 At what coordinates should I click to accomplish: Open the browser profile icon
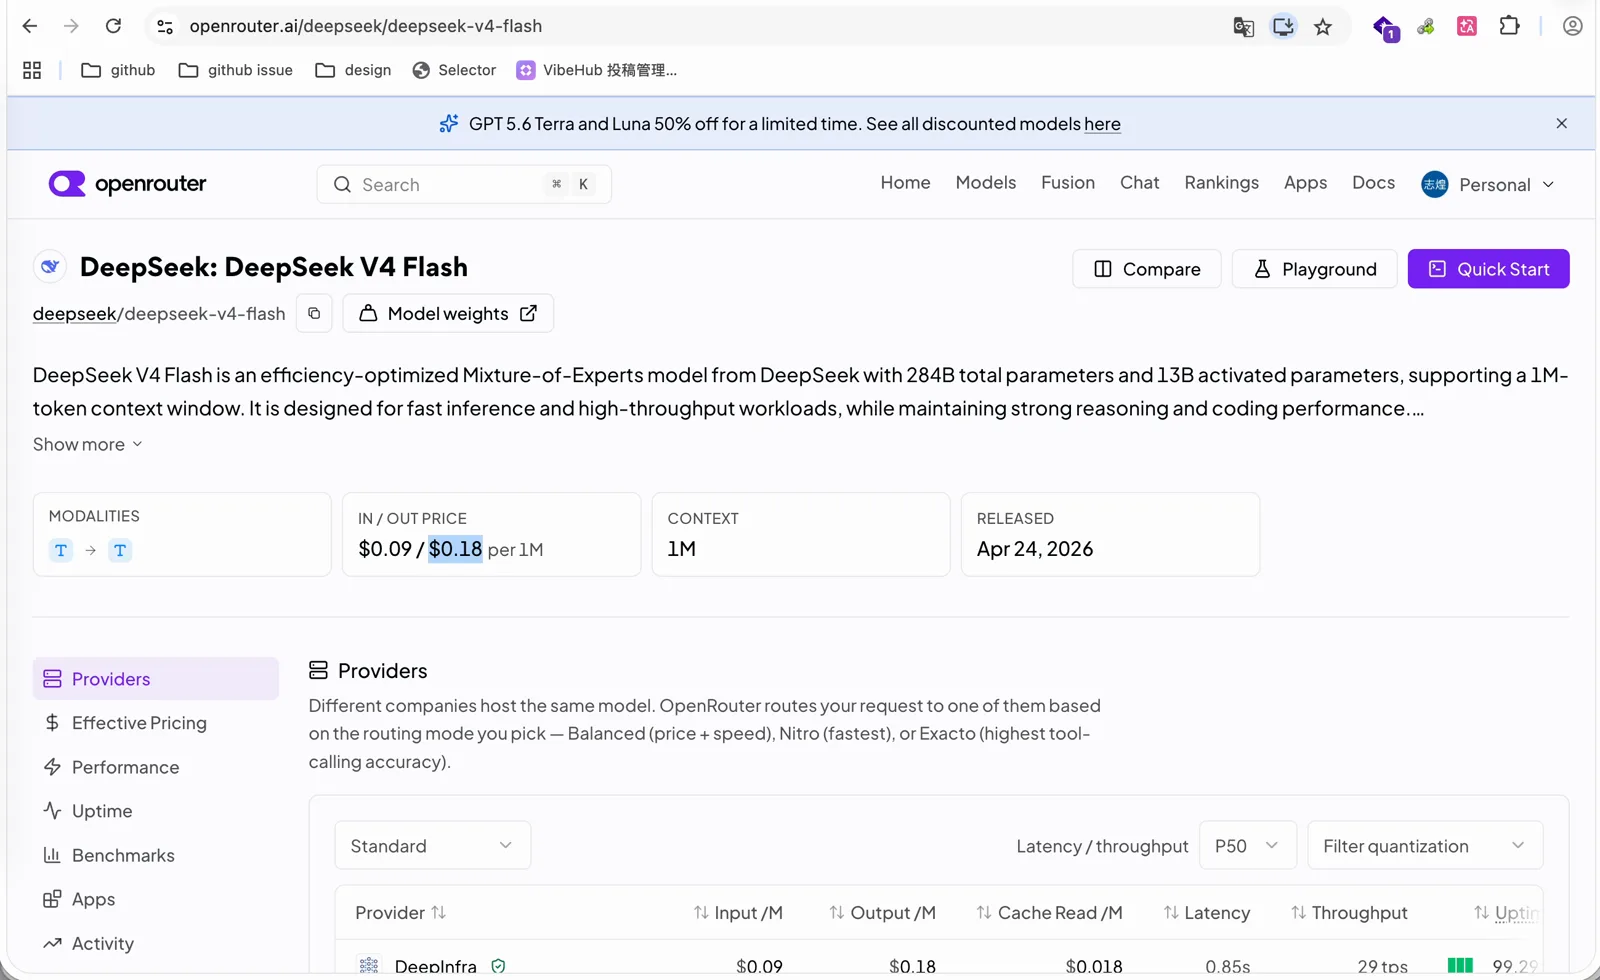click(x=1573, y=26)
